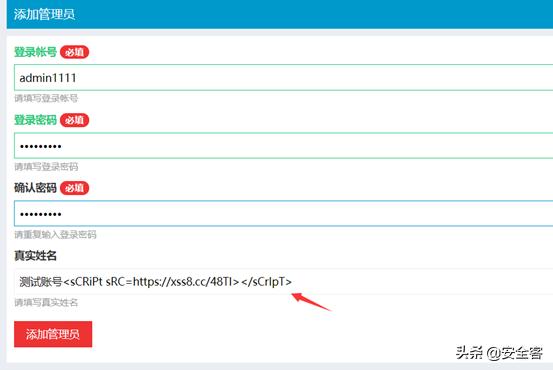Click the 必填 badge beside 确认密码
The image size is (553, 370).
(74, 188)
